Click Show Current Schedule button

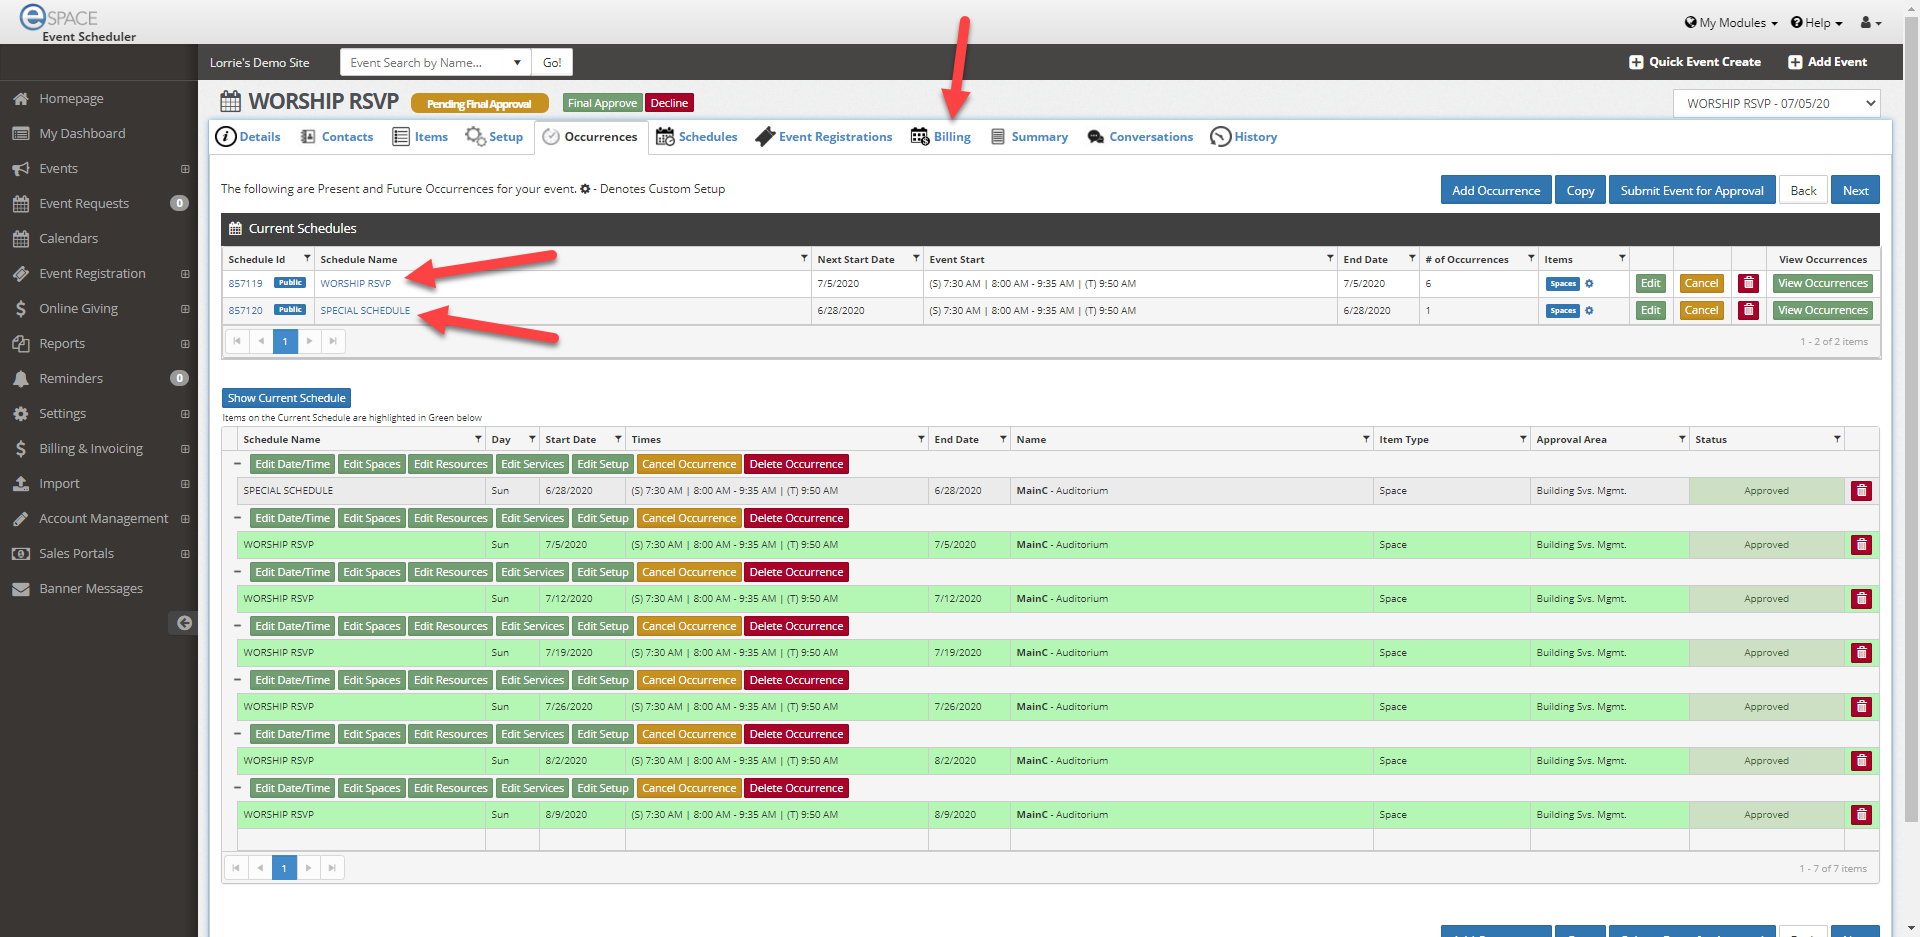pos(286,398)
